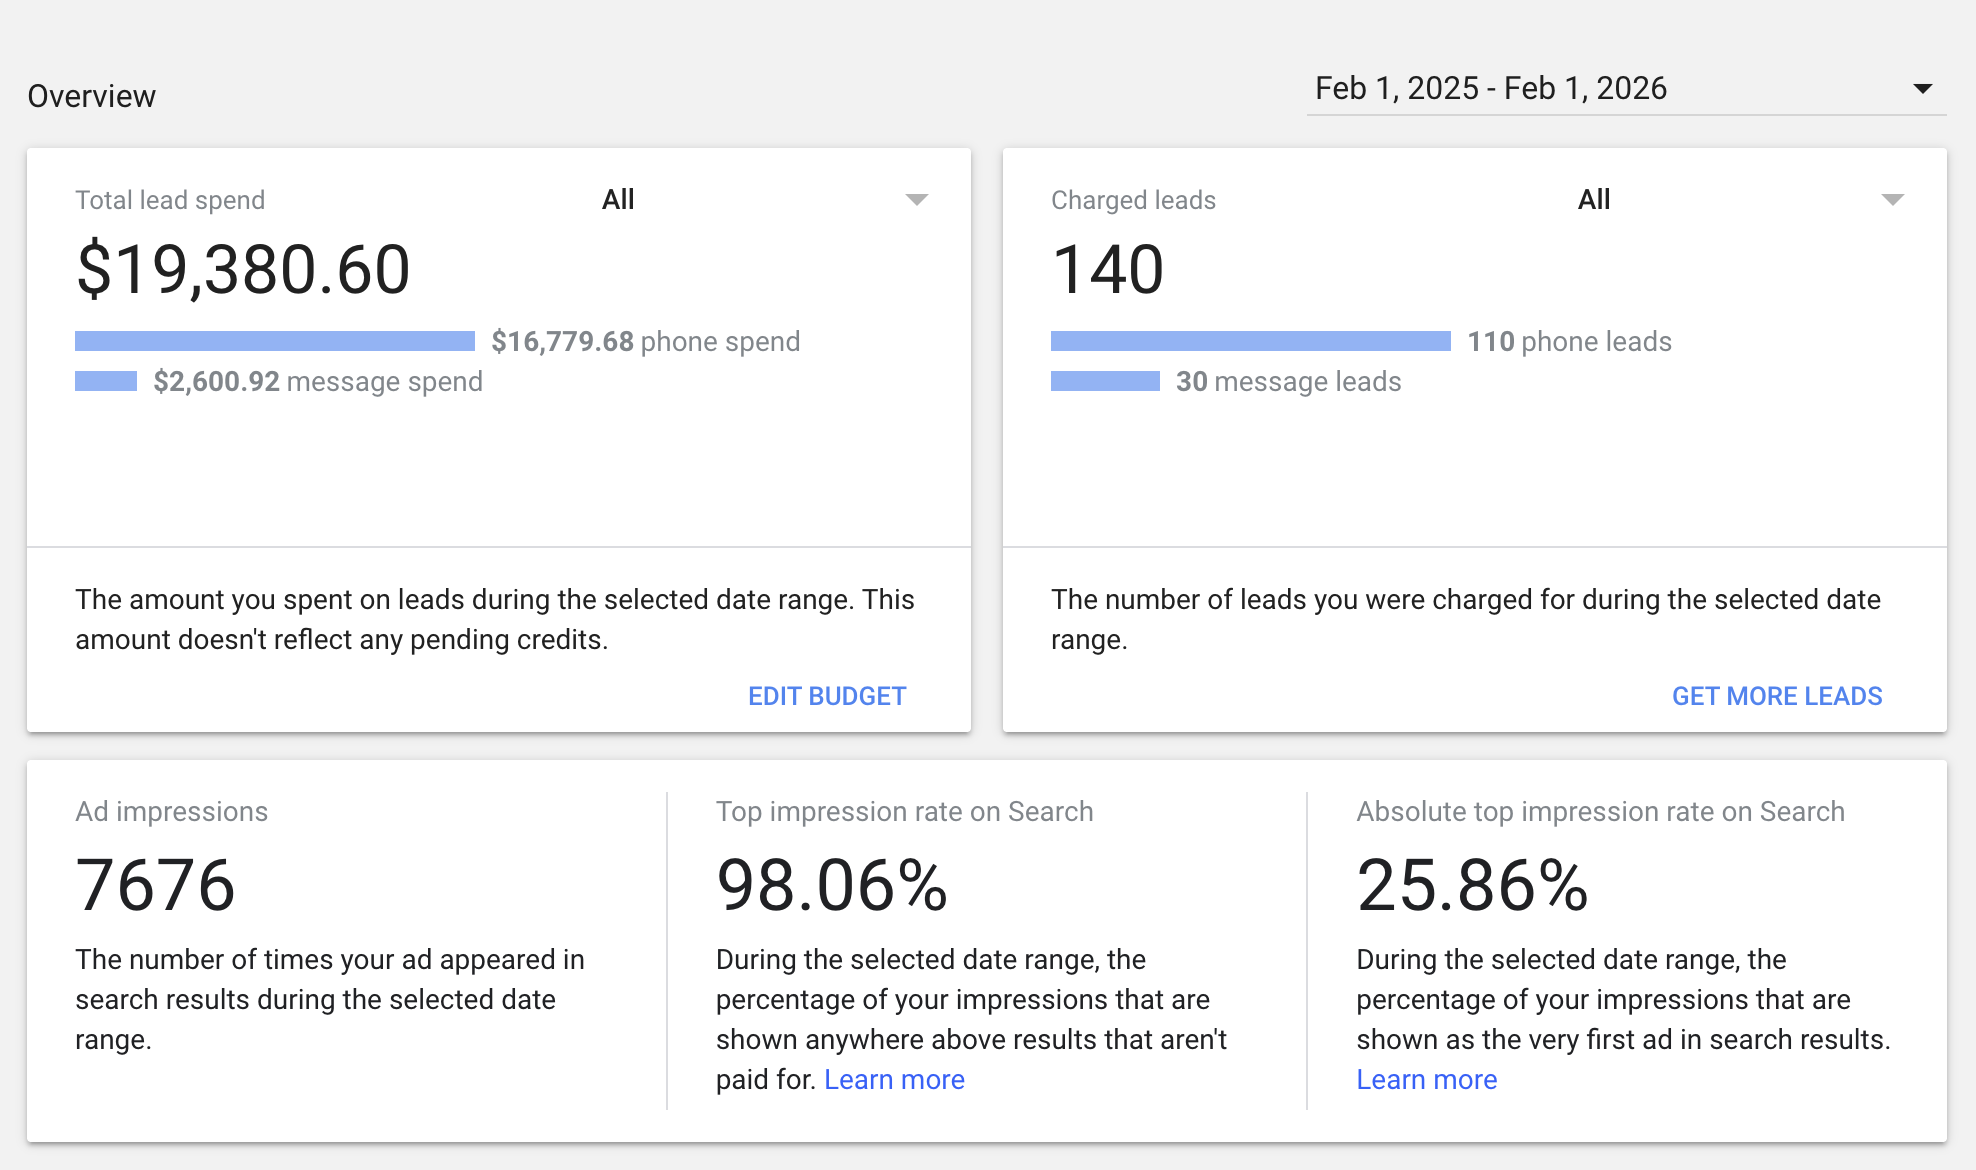Click the EDIT BUDGET button
This screenshot has width=1976, height=1170.
827,696
